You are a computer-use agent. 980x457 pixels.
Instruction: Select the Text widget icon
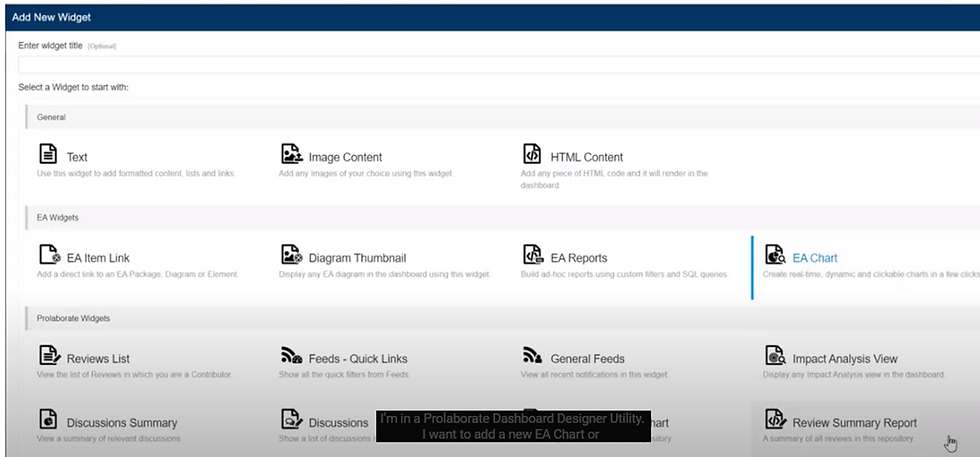pos(48,154)
